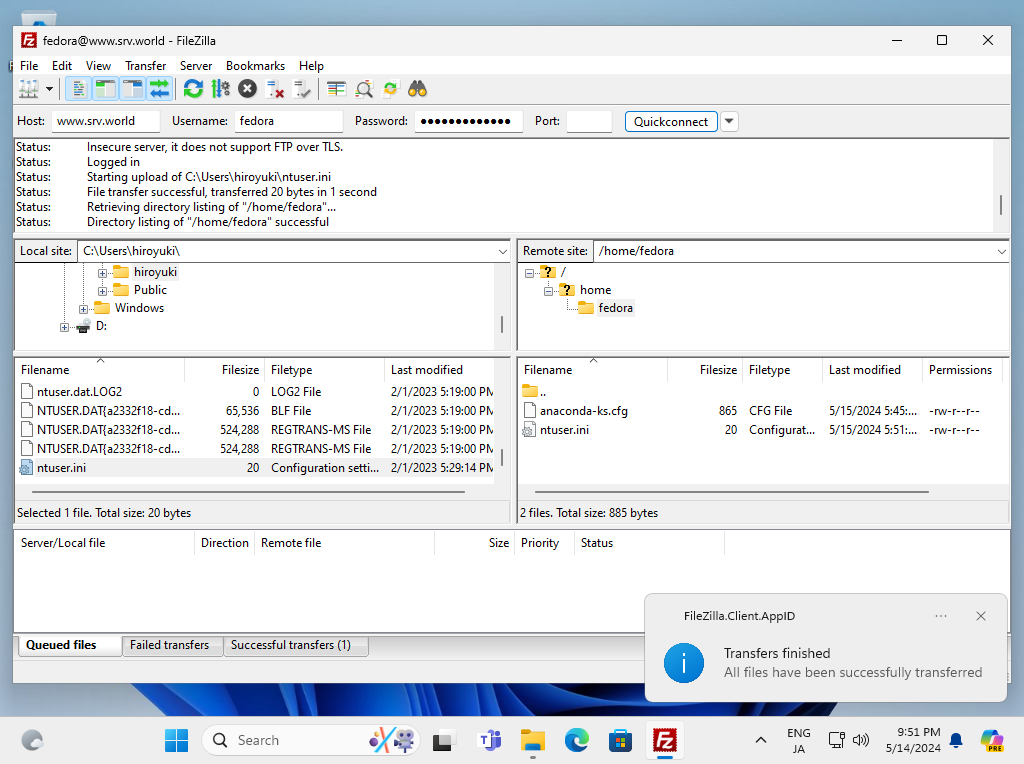1024x764 pixels.
Task: Open the Server menu
Action: 196,66
